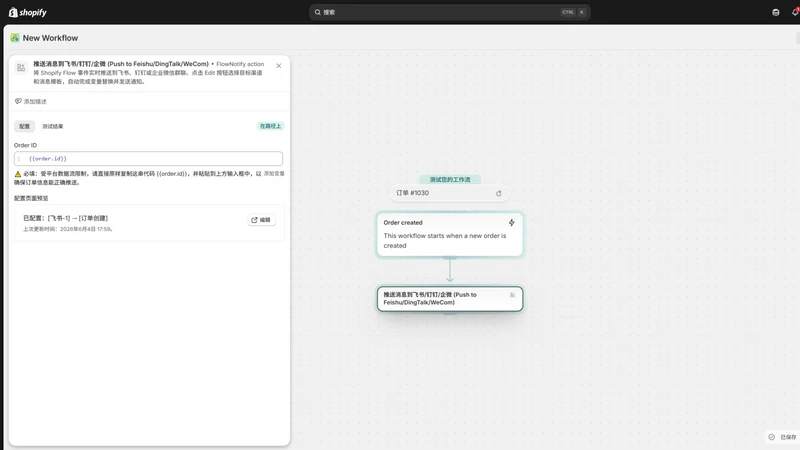800x450 pixels.
Task: Click the FlowNotify action icon in panel header
Action: click(x=21, y=67)
